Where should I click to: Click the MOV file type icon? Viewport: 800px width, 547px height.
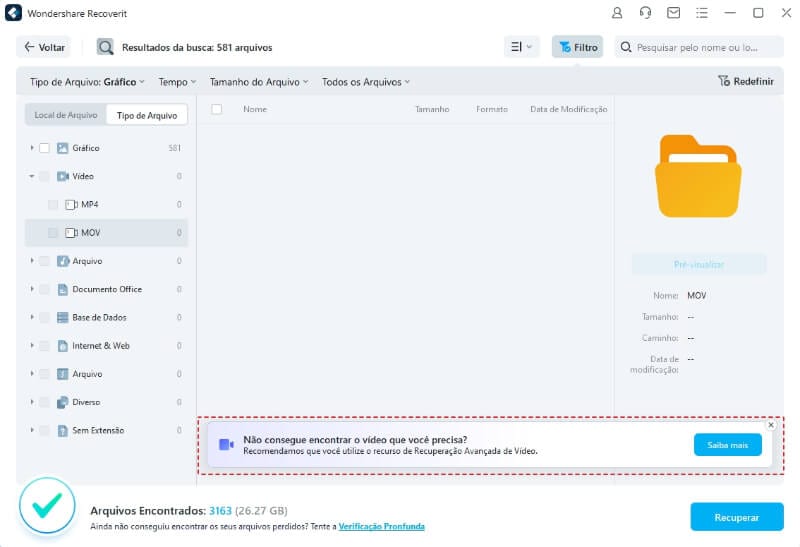pyautogui.click(x=71, y=233)
